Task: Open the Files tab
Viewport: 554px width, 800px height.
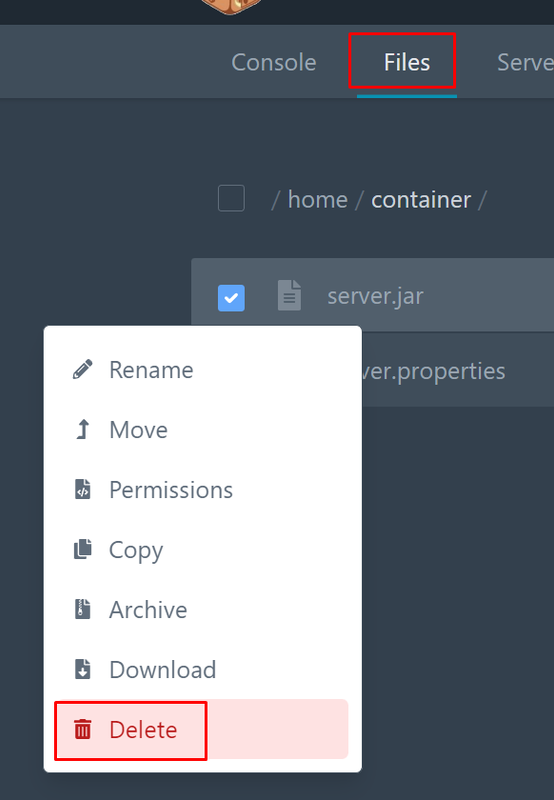Action: point(407,62)
